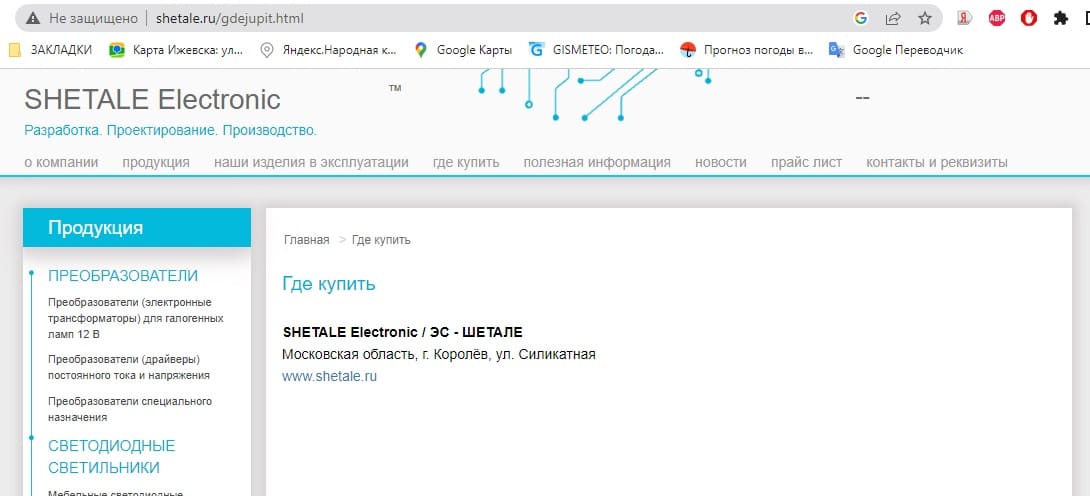
Task: Open the 'прайс лист' page
Action: tap(806, 162)
